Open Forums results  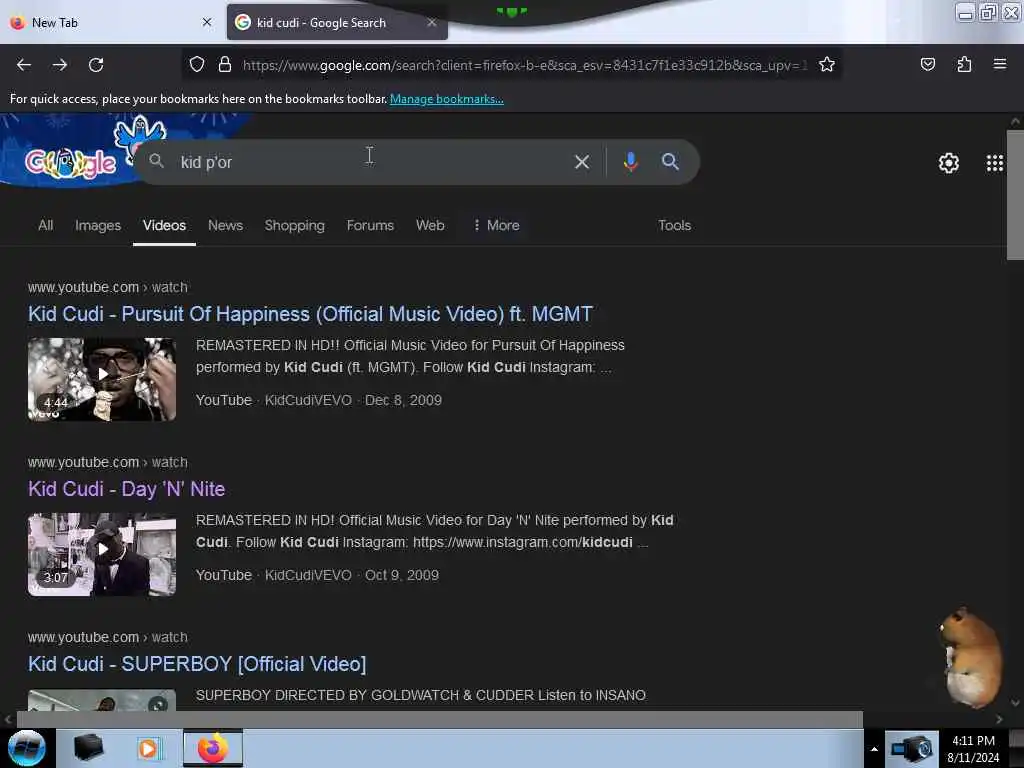(x=370, y=225)
